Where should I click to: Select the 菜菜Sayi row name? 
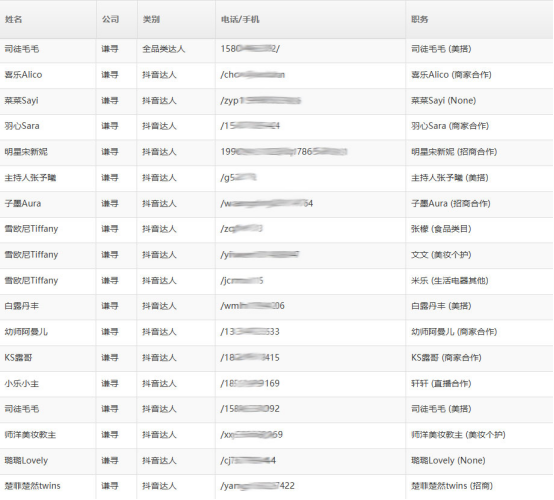(21, 100)
